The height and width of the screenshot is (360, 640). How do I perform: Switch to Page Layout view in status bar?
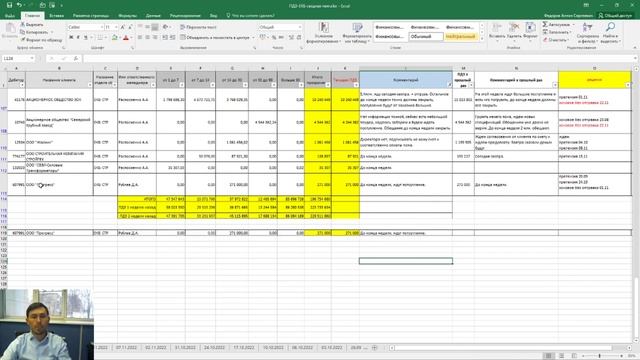click(561, 356)
